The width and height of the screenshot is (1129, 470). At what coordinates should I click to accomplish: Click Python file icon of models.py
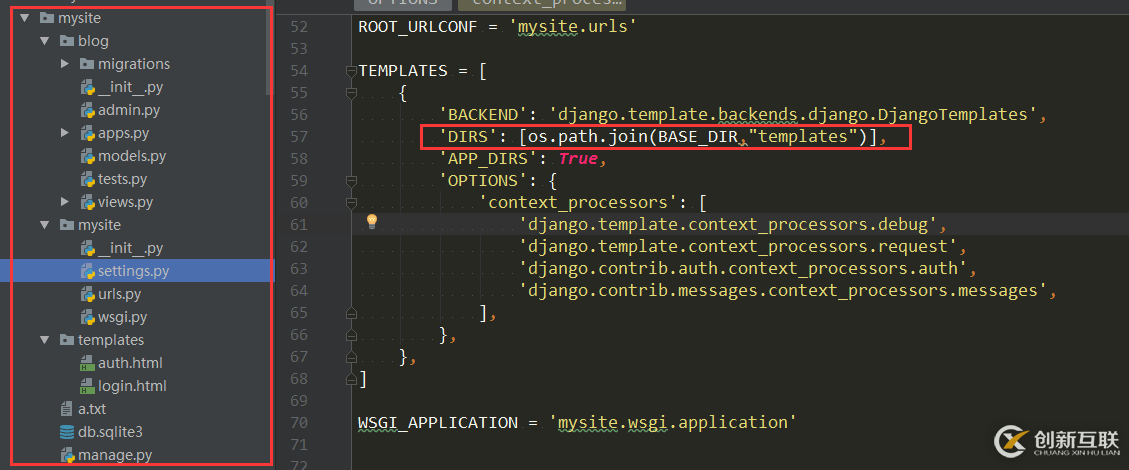(87, 156)
